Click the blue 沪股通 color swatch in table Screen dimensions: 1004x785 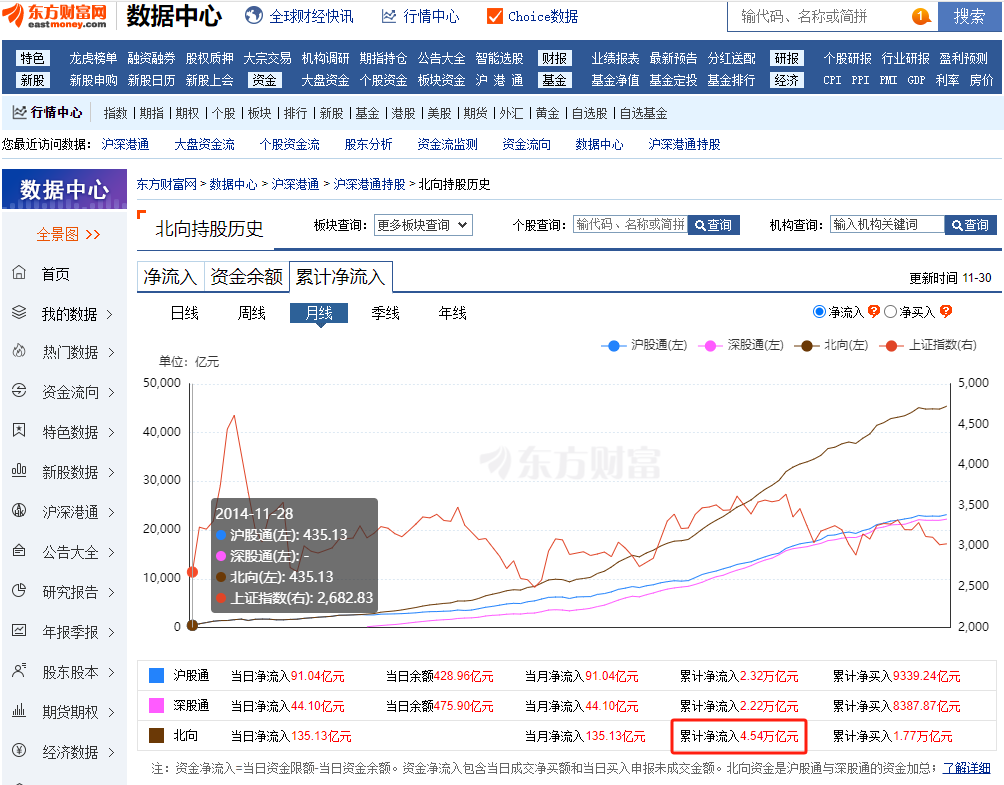click(156, 675)
